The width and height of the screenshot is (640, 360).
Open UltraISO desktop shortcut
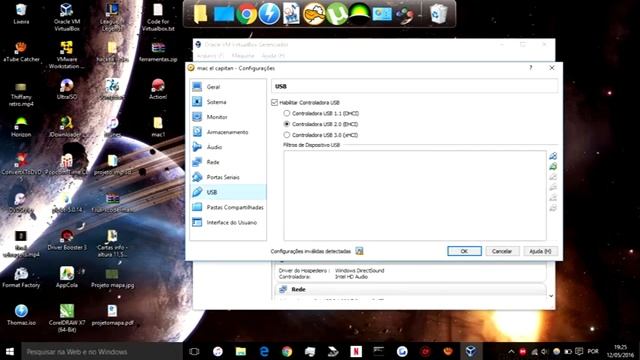67,89
